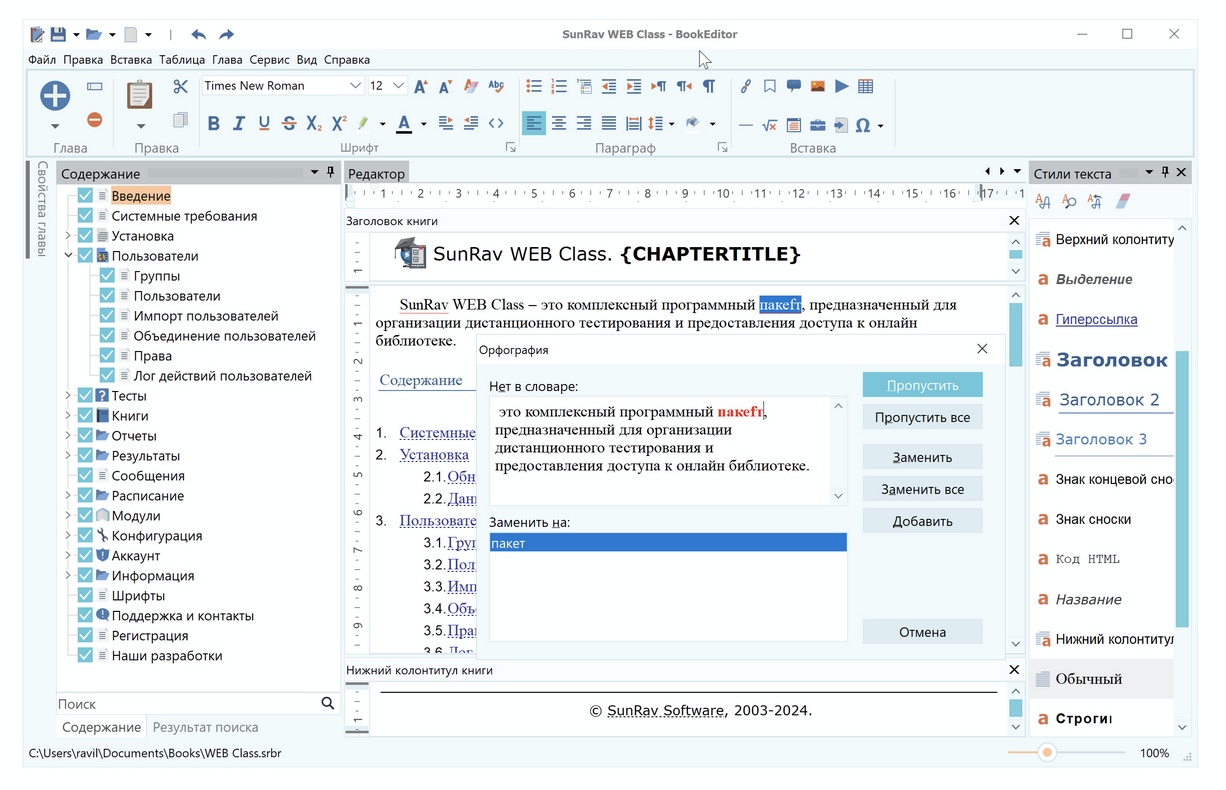Toggle bold formatting

pyautogui.click(x=213, y=124)
